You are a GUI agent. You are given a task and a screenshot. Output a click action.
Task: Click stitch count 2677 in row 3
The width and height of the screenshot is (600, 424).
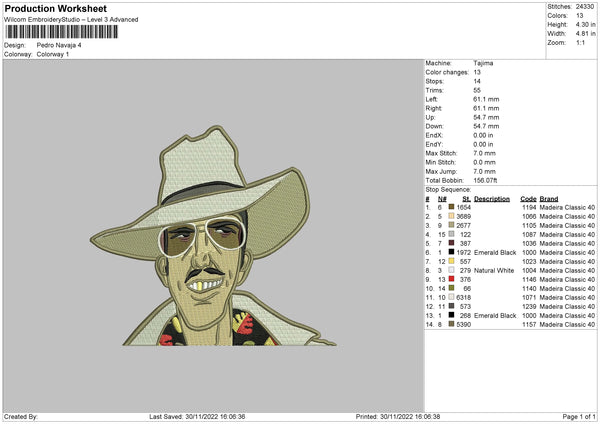[x=464, y=225]
